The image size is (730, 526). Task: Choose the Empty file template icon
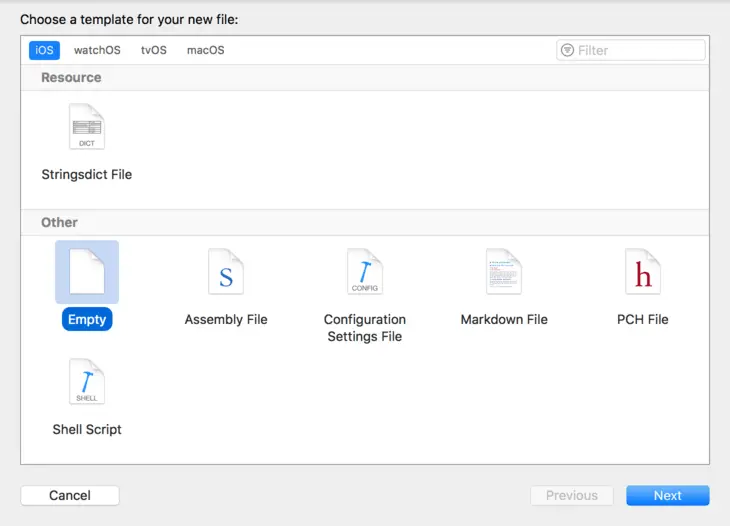tap(86, 271)
